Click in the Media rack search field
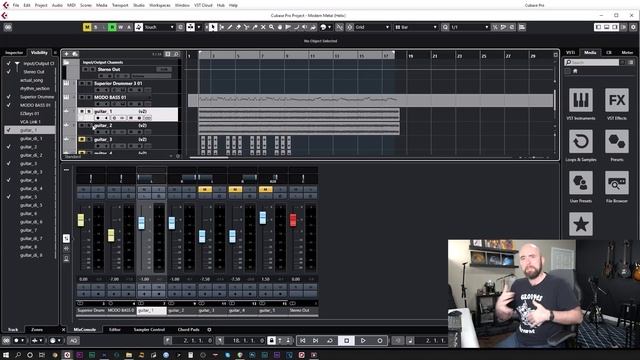The image size is (640, 360). pyautogui.click(x=592, y=62)
